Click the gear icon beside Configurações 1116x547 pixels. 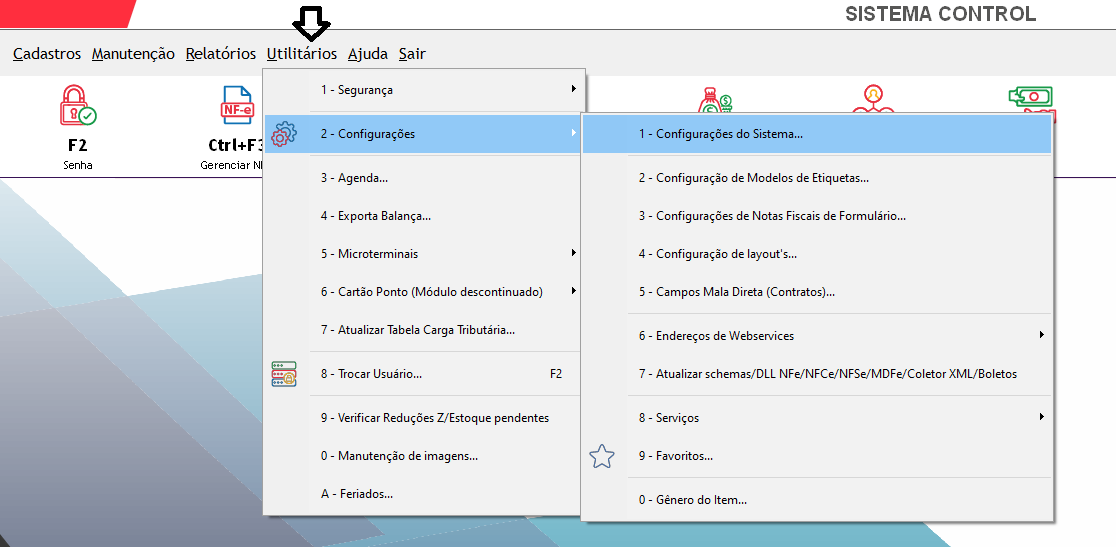click(285, 134)
